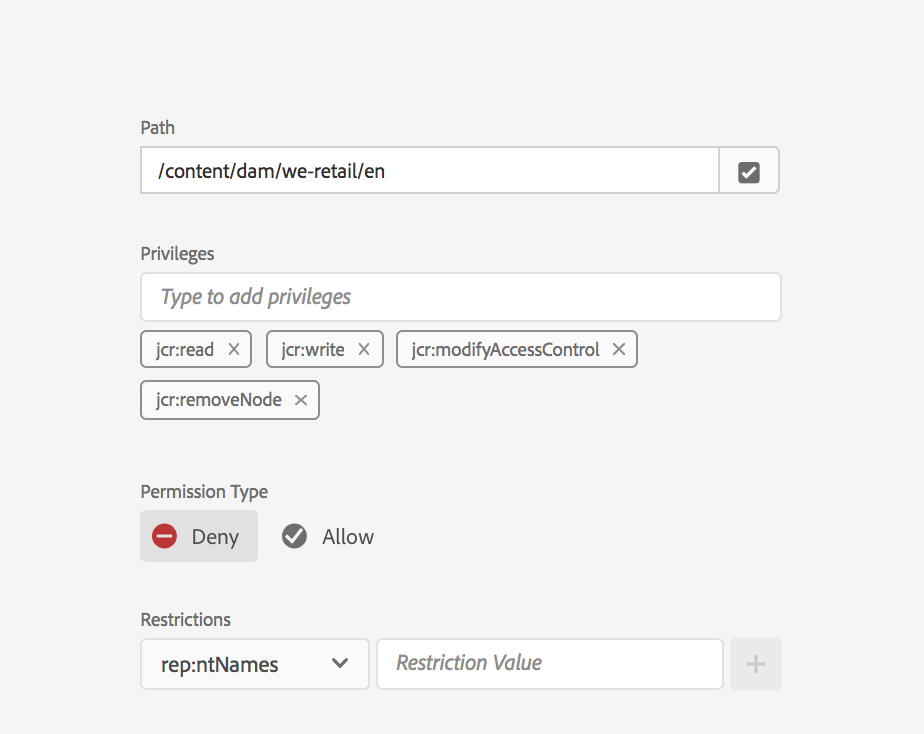The image size is (924, 734).
Task: Click the jcr:modifyAccessControl chip label
Action: [505, 349]
